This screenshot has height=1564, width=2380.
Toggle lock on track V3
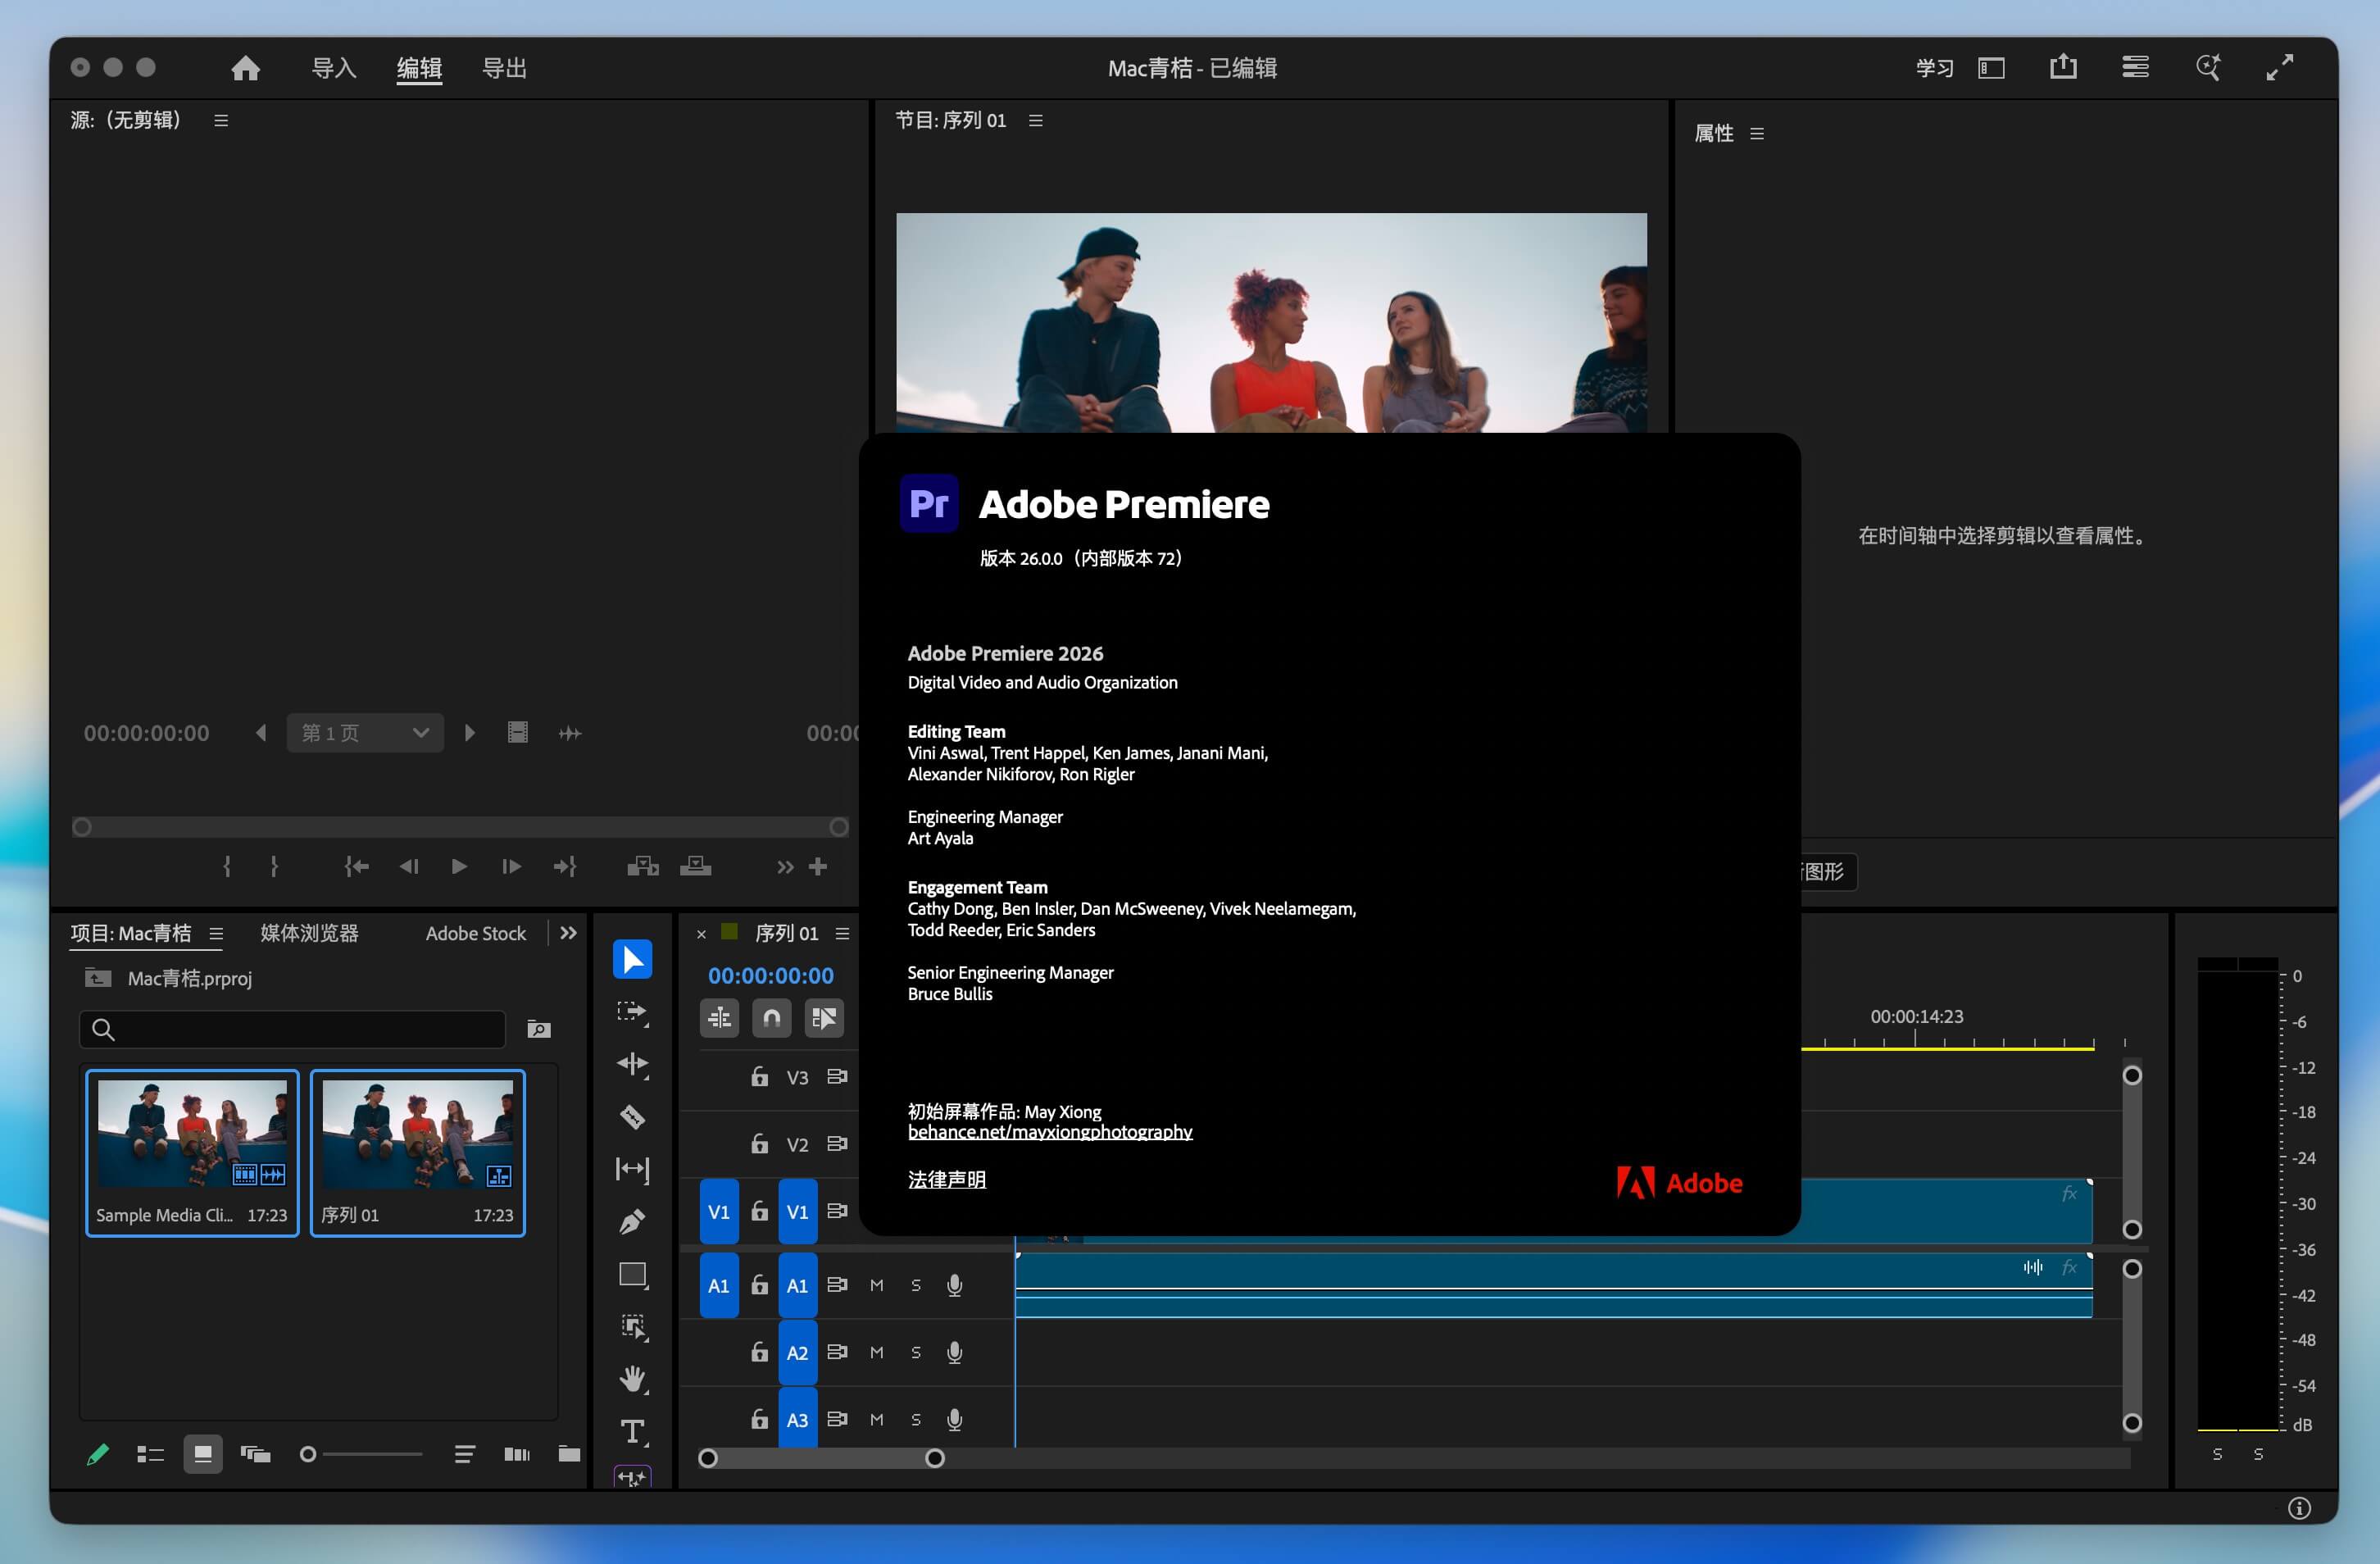point(760,1077)
